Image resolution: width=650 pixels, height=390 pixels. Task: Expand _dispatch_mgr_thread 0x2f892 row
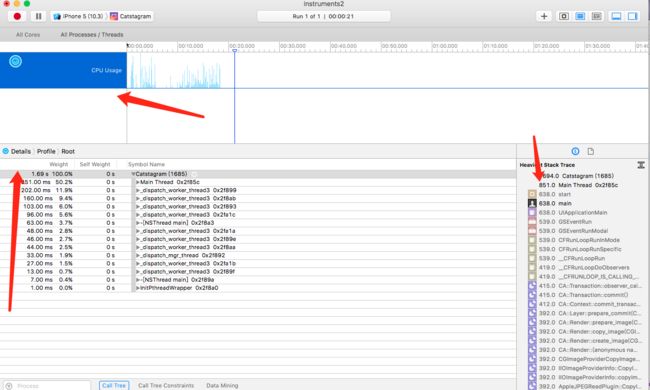pos(138,255)
